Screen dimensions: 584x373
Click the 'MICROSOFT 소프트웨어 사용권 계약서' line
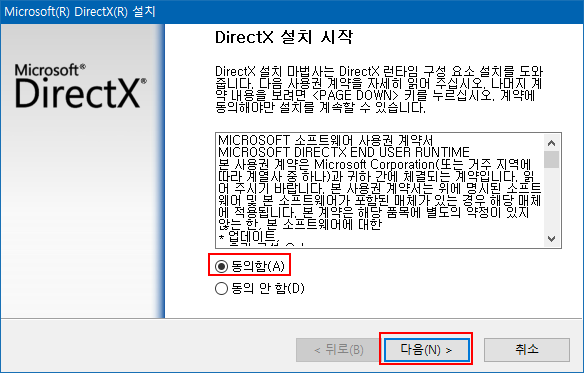(326, 140)
